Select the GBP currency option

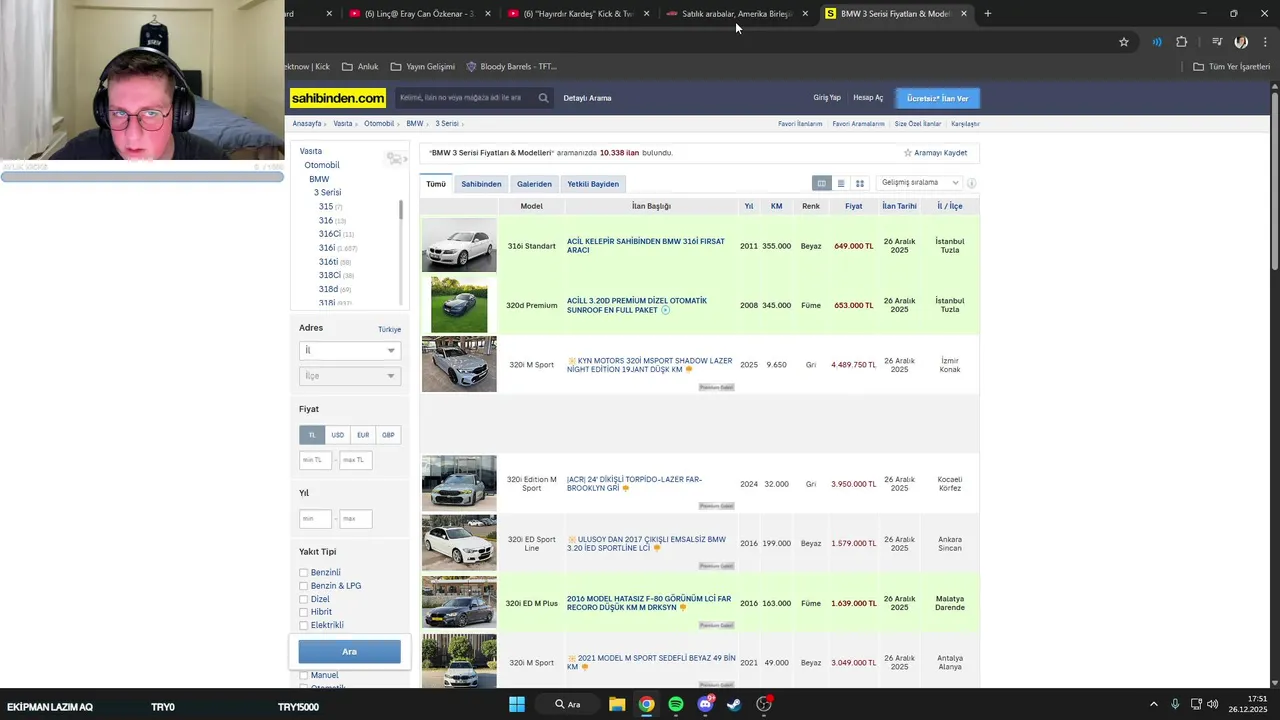(388, 435)
